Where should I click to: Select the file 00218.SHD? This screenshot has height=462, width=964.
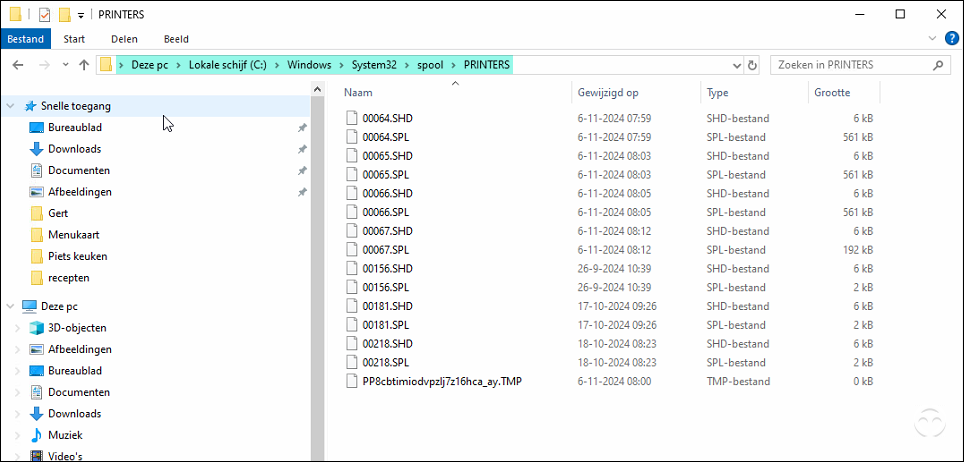tap(387, 343)
